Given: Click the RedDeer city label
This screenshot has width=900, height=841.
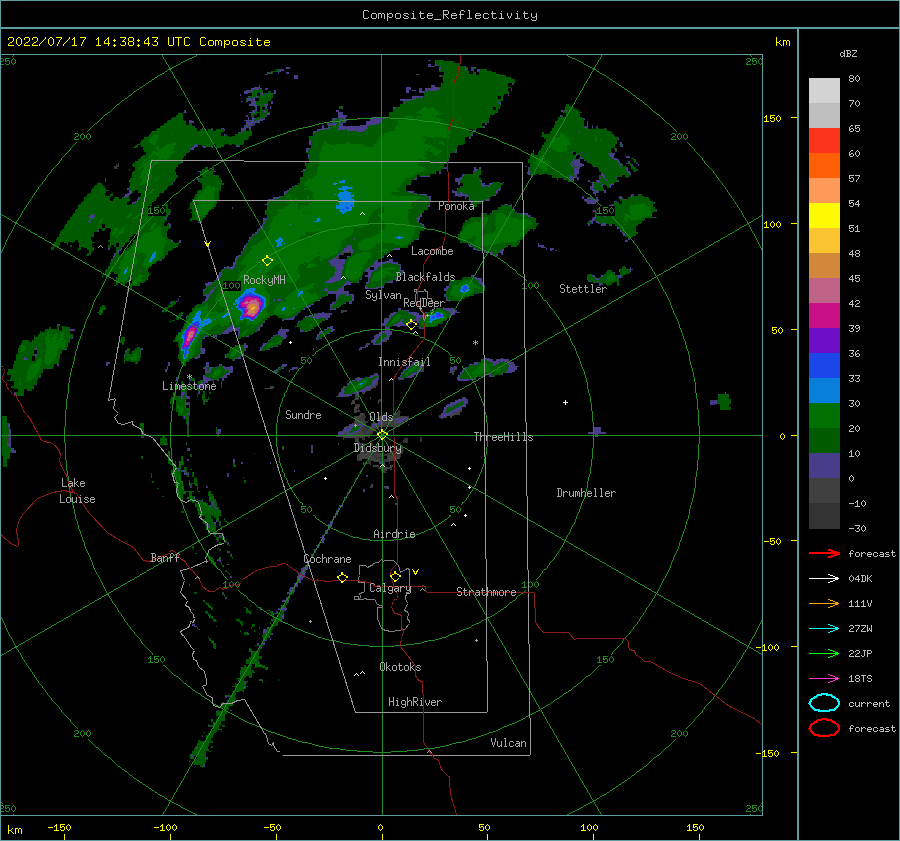Looking at the screenshot, I should (424, 303).
